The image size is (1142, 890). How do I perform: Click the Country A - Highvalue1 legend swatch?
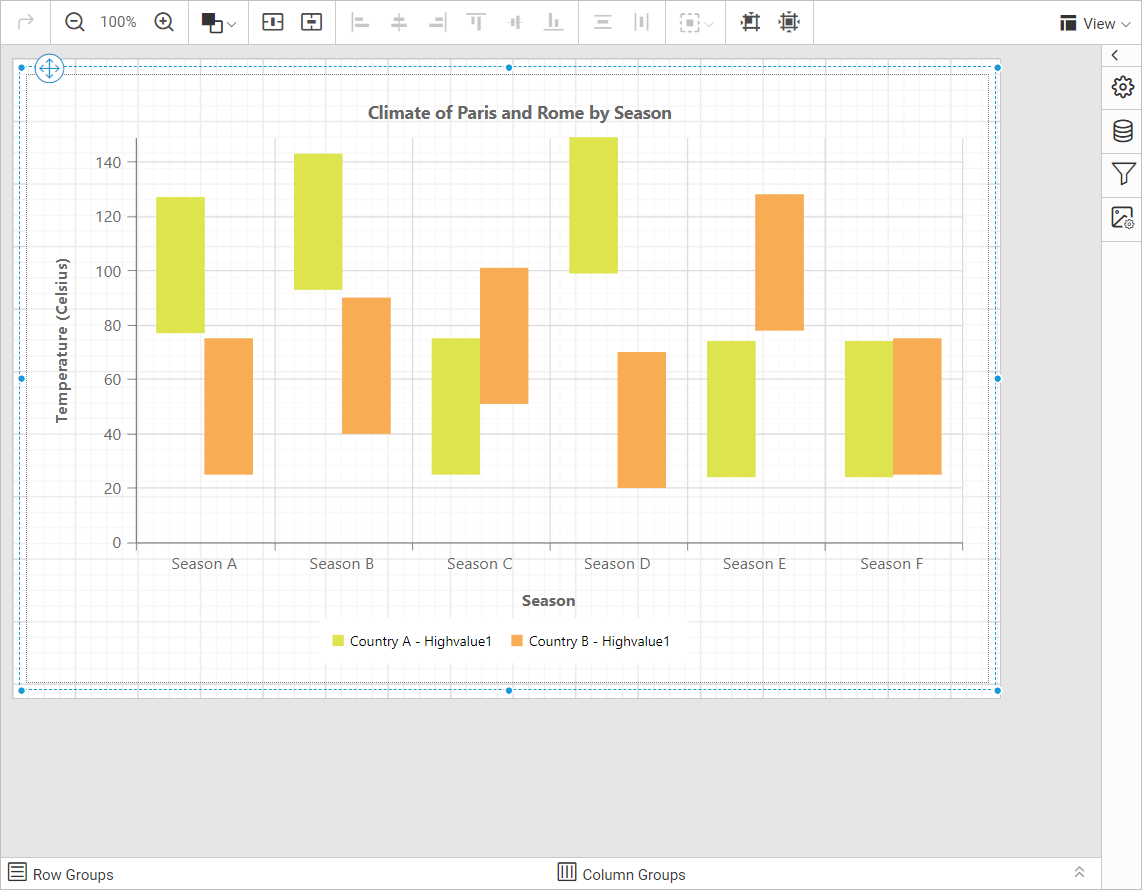click(x=338, y=641)
